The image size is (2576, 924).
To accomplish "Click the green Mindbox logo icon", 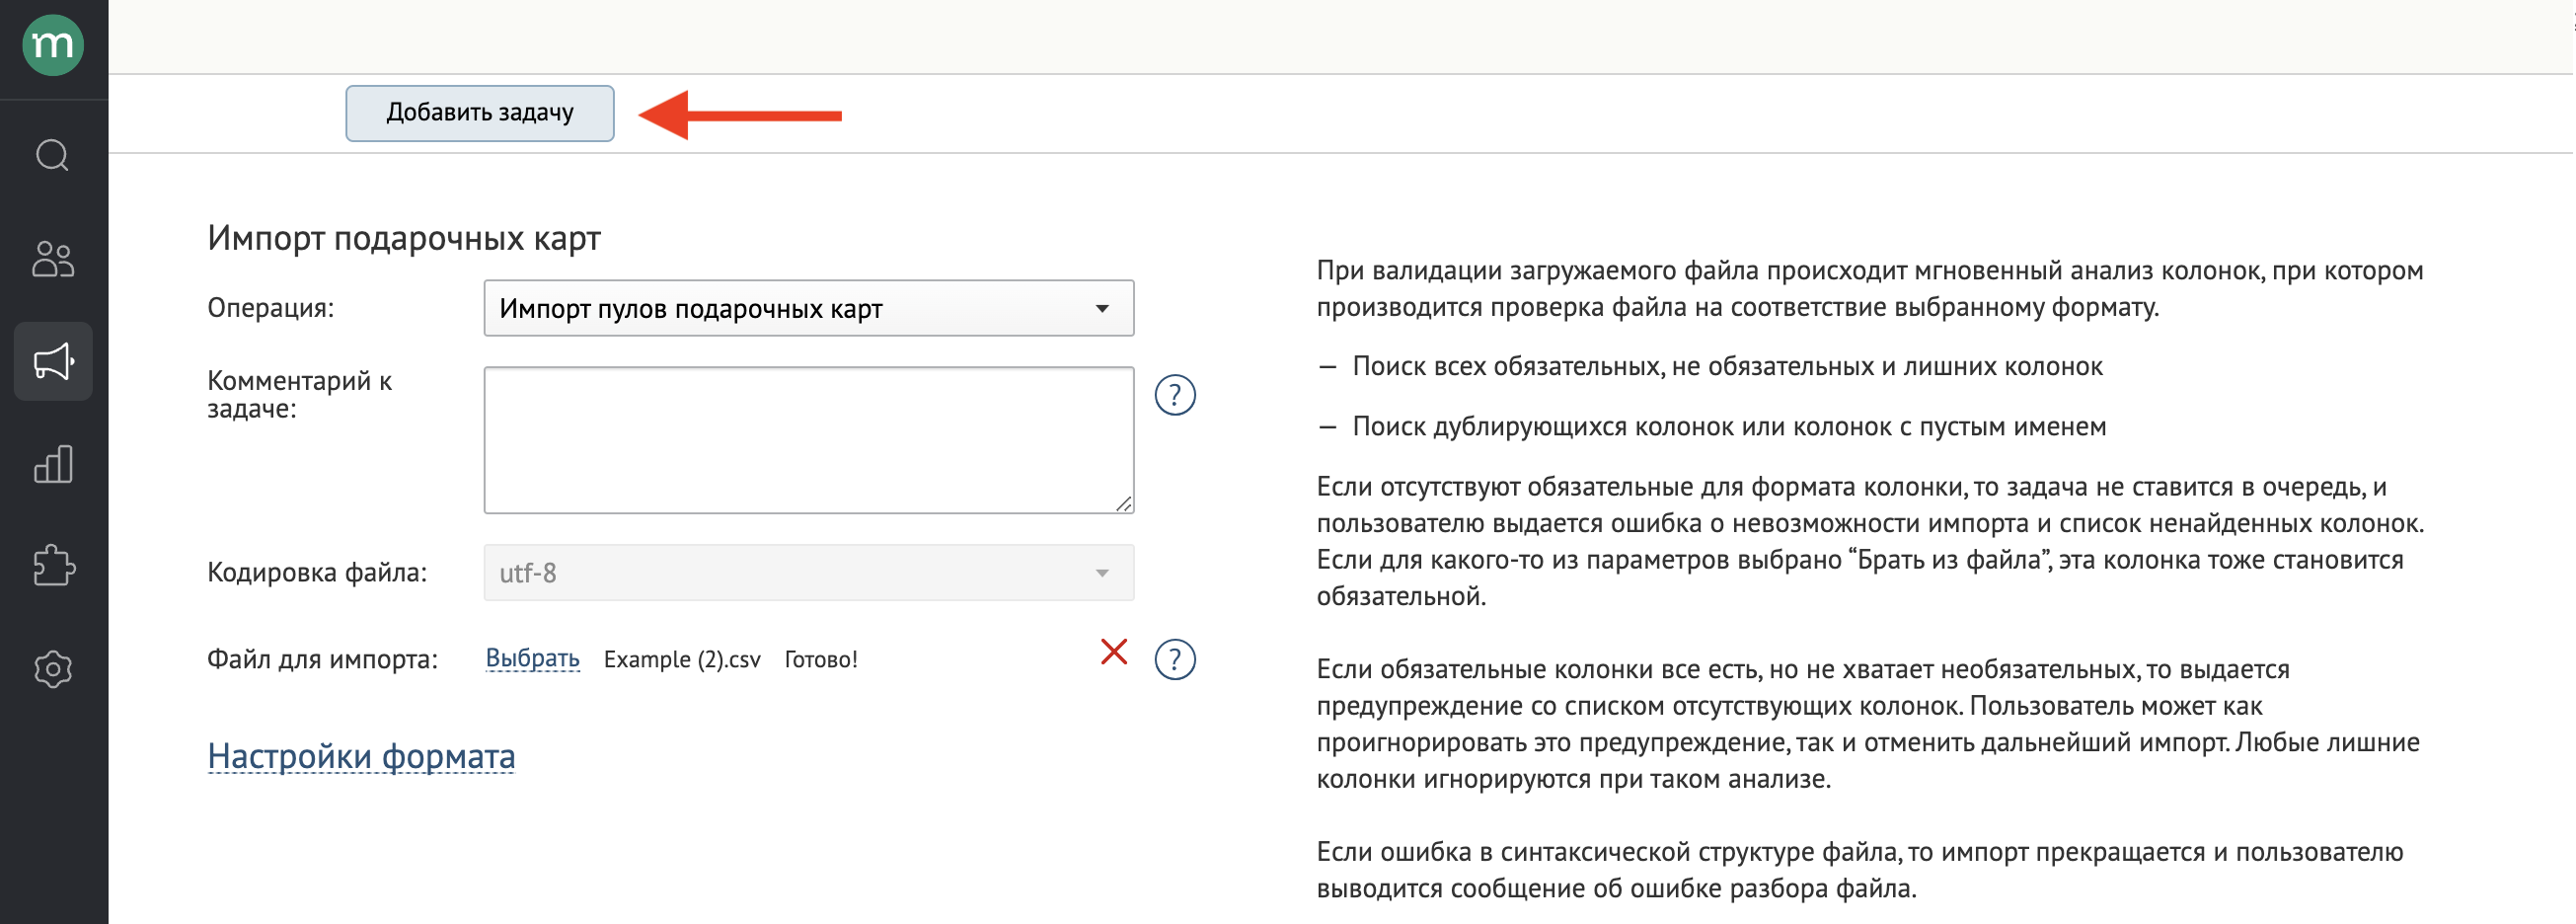I will pyautogui.click(x=53, y=45).
